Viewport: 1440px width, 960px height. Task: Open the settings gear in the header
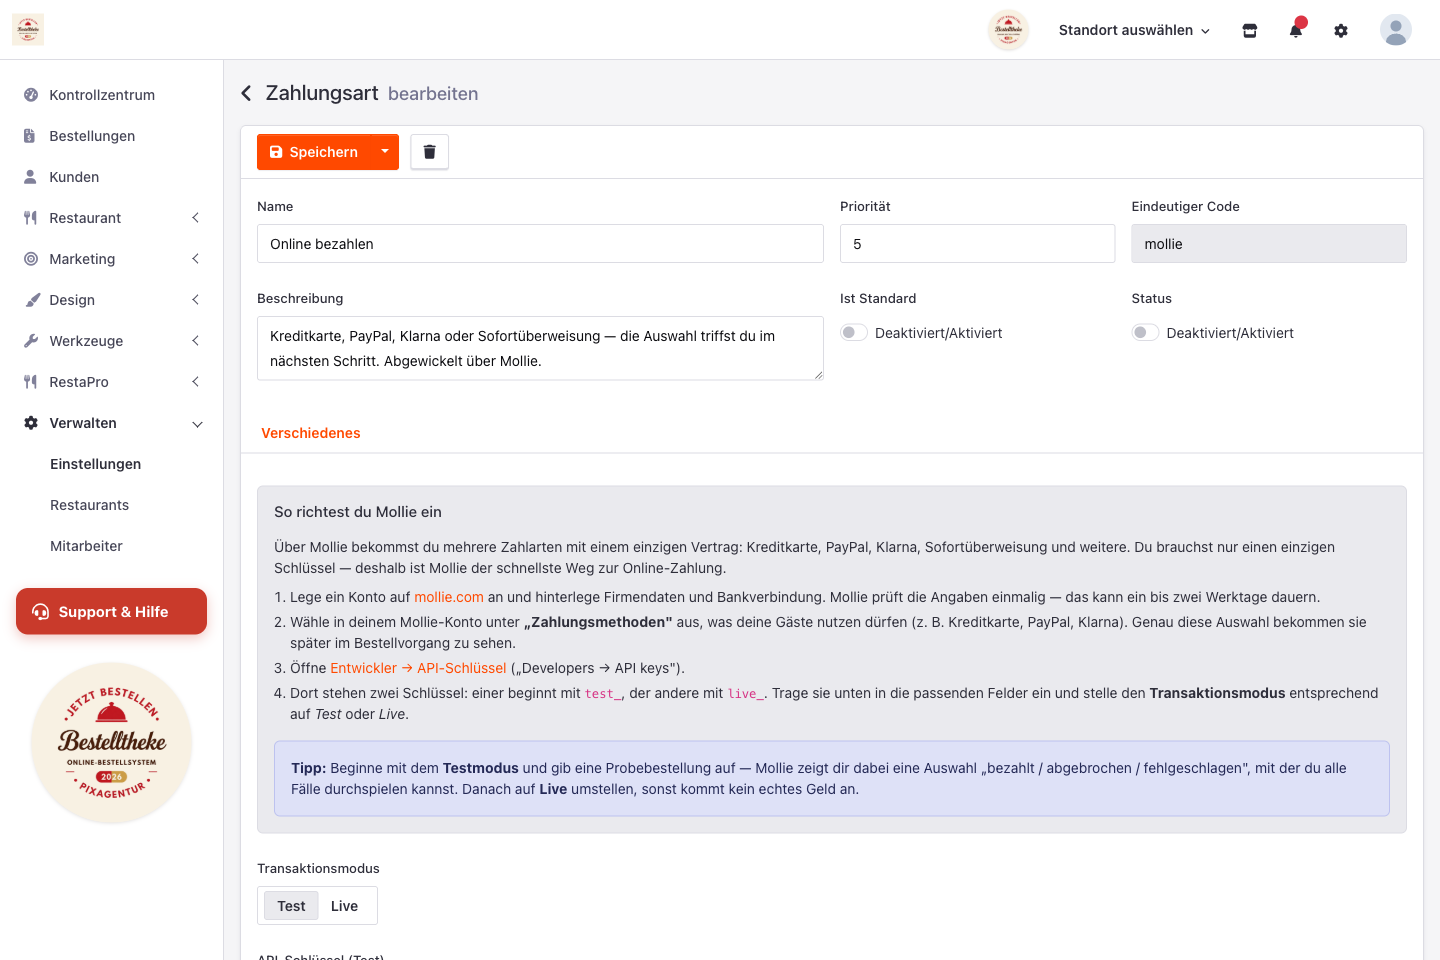[1341, 30]
